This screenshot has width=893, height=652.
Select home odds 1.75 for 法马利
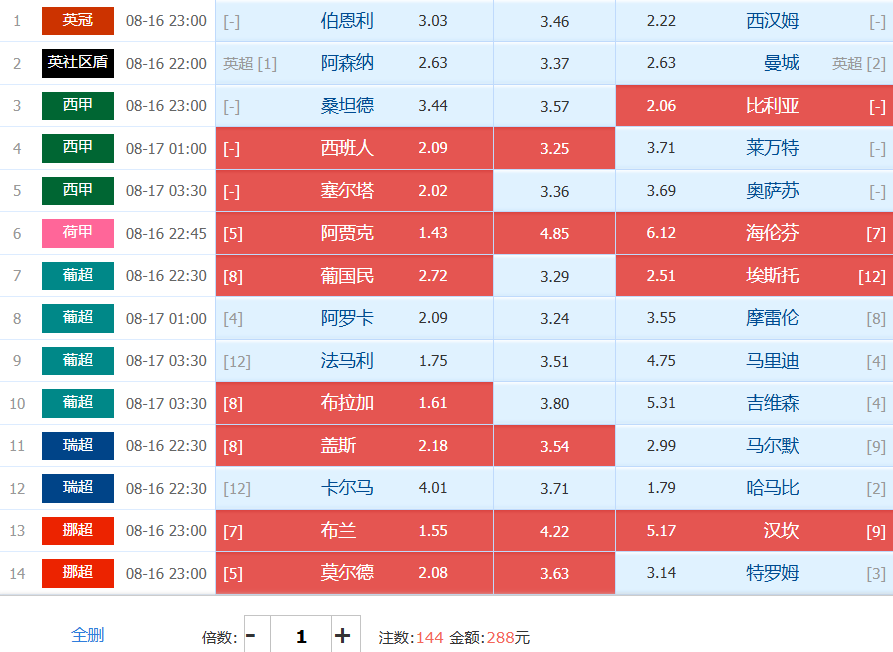pyautogui.click(x=354, y=360)
